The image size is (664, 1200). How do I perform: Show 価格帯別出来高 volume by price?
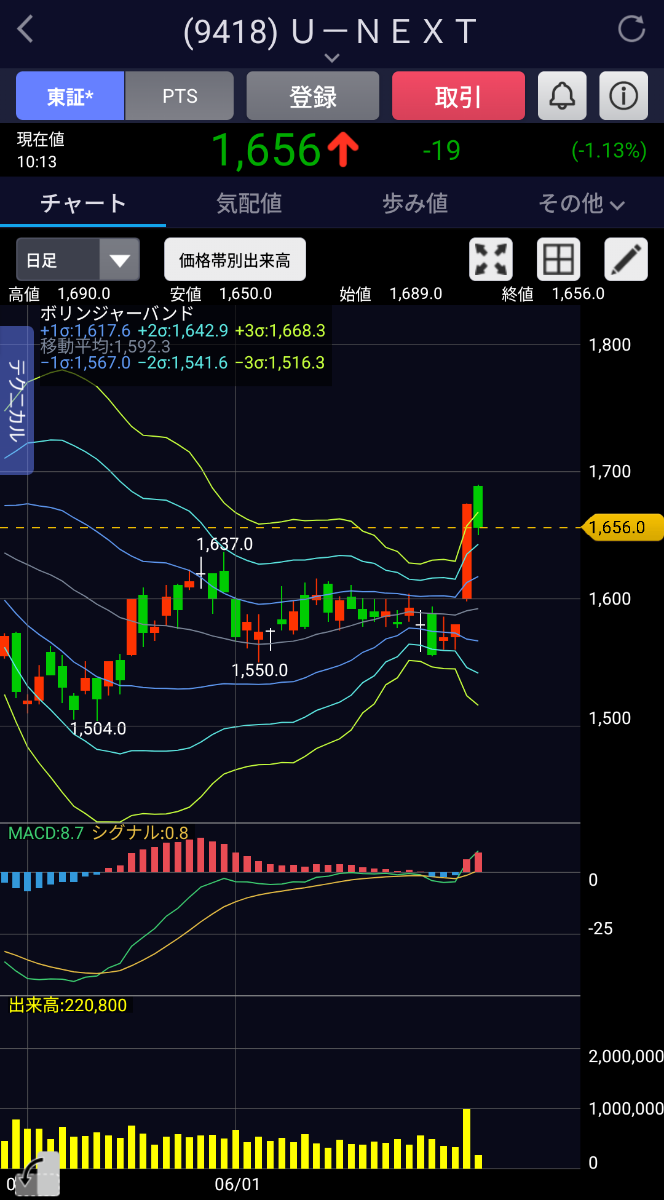(235, 260)
